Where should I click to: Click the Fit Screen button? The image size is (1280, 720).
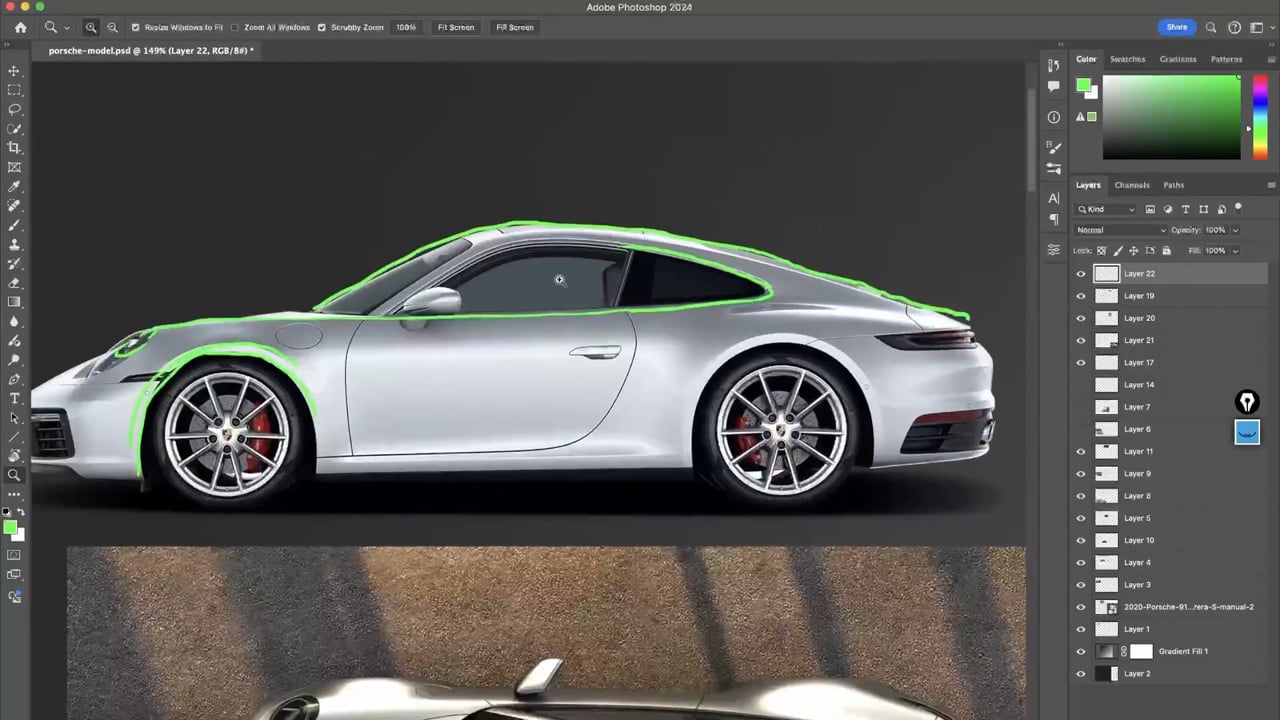tap(455, 27)
